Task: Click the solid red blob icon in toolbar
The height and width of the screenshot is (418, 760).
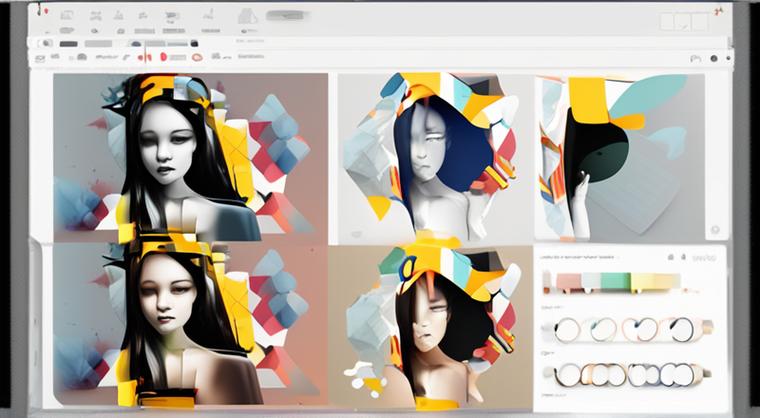Action: 163,57
